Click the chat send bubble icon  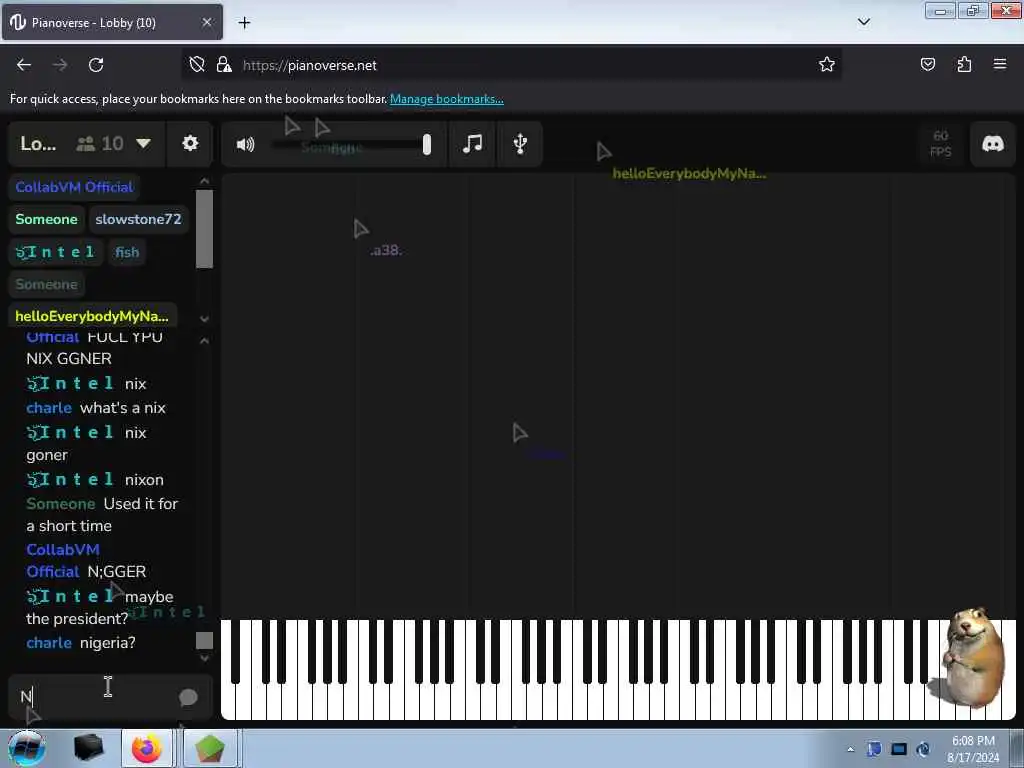click(188, 697)
